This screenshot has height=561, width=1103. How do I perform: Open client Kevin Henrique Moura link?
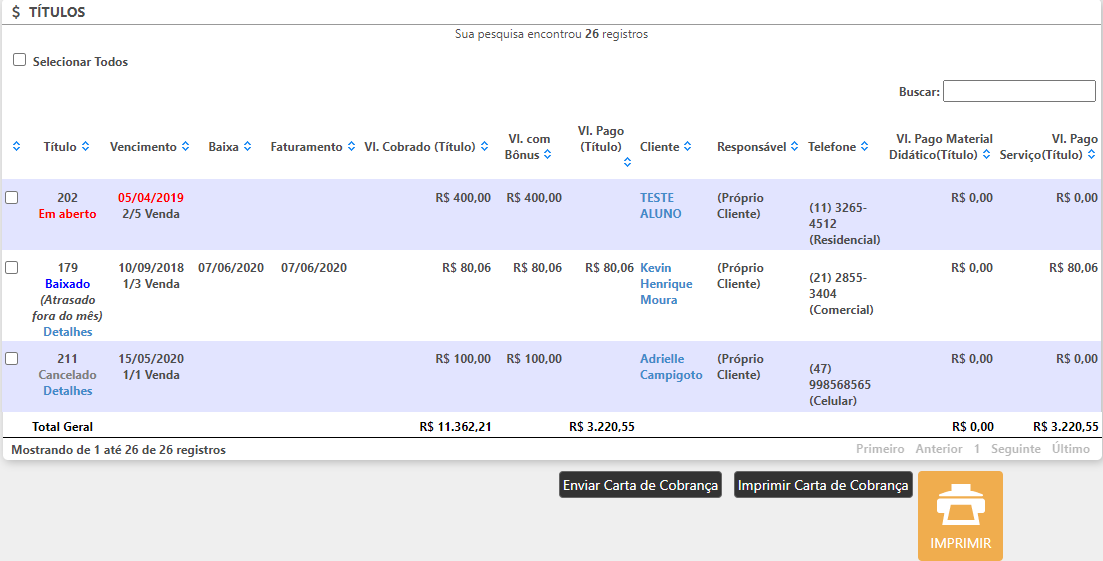click(666, 284)
